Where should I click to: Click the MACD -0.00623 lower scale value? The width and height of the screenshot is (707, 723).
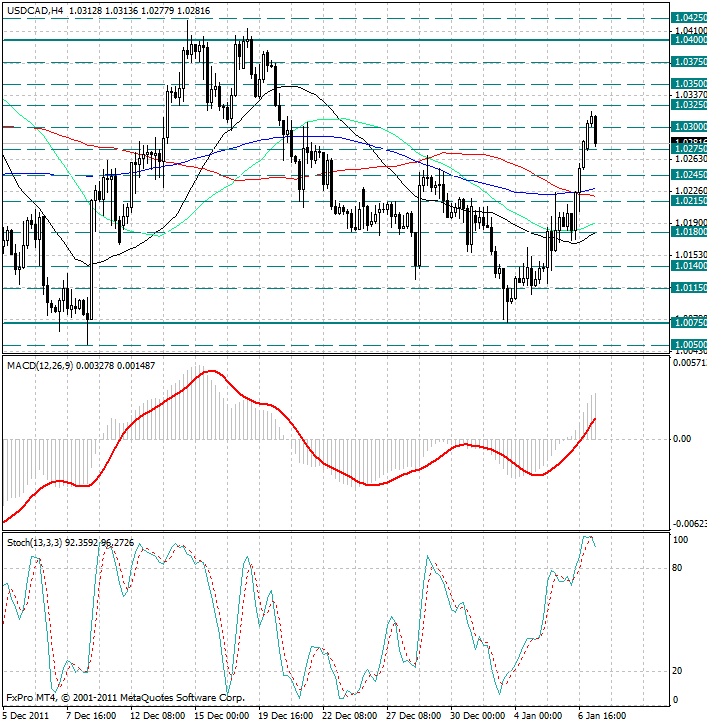(x=689, y=523)
